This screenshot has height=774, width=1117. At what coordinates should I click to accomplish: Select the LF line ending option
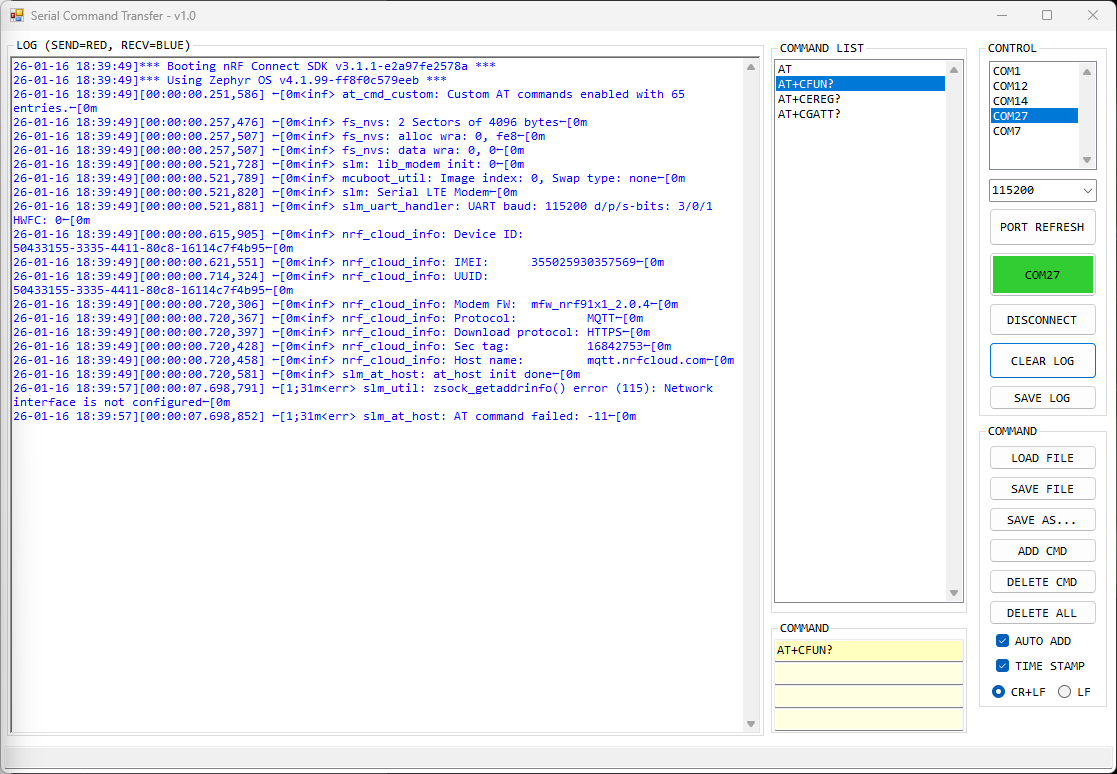pyautogui.click(x=1064, y=692)
